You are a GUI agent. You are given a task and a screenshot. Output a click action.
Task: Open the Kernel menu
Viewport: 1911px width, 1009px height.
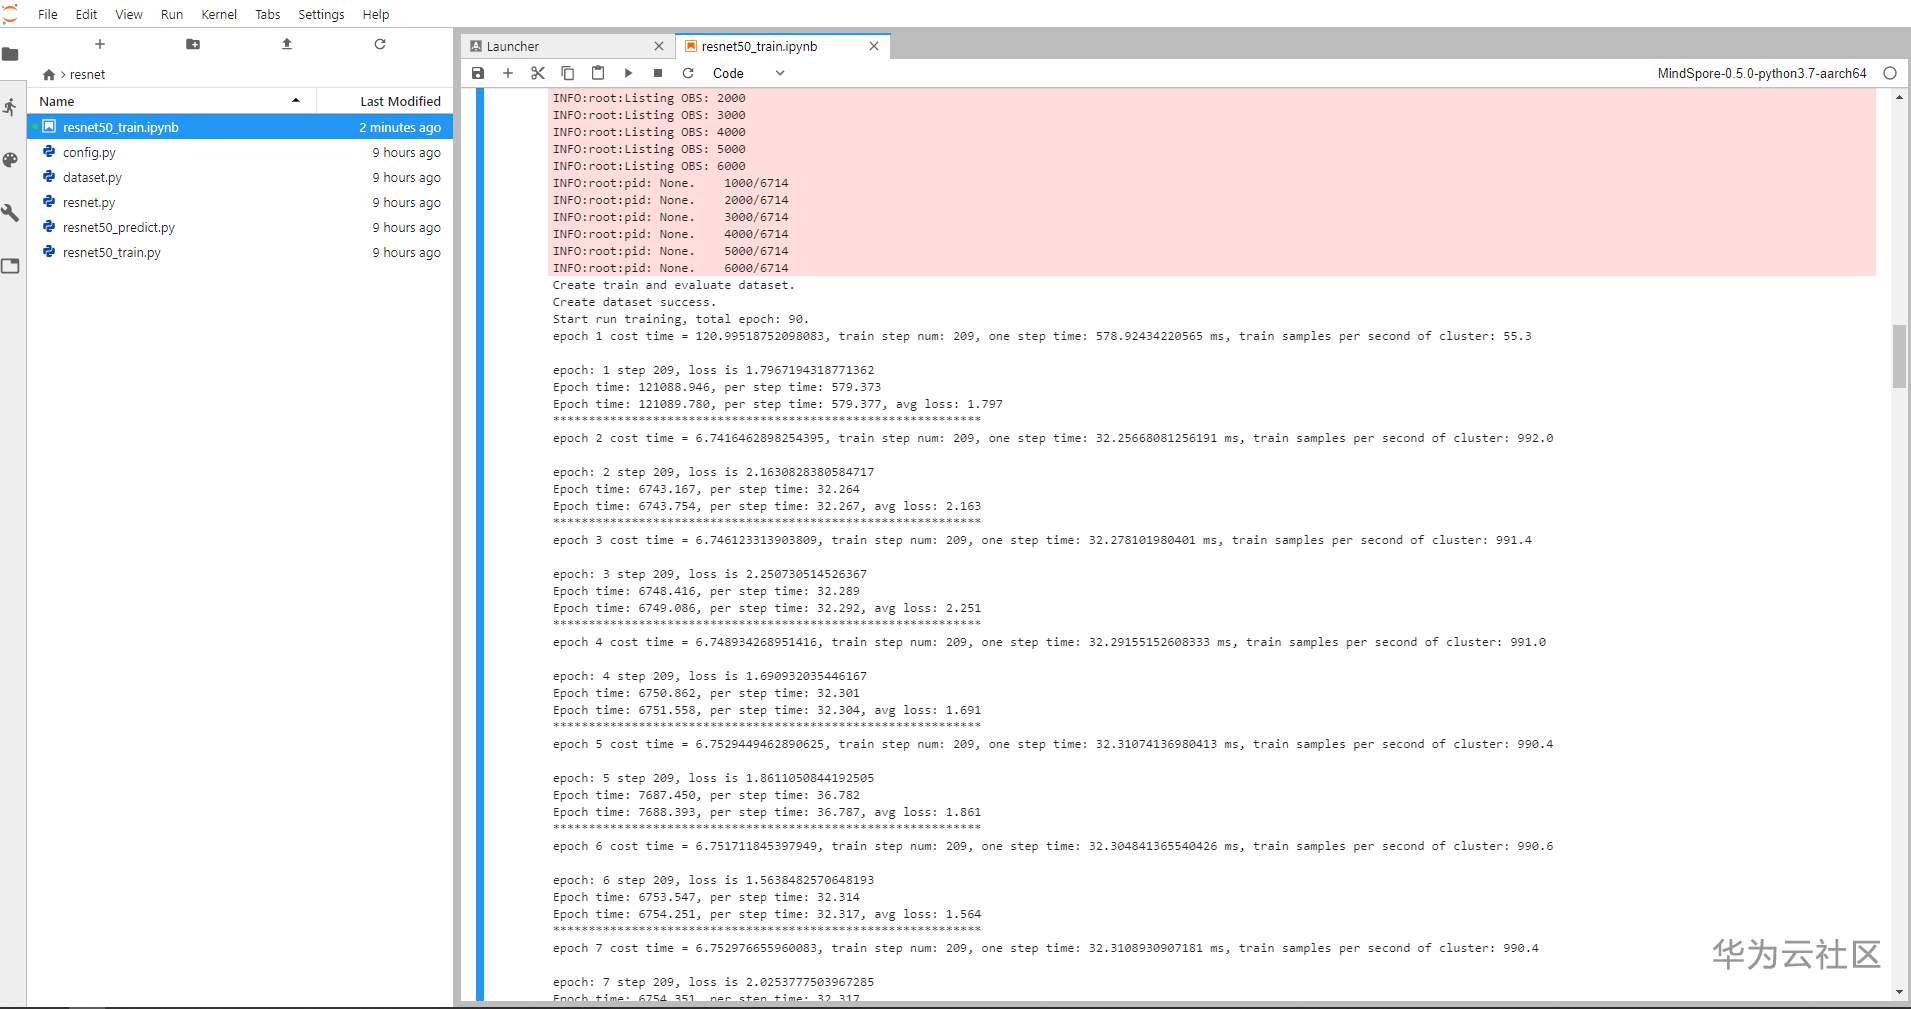[219, 14]
